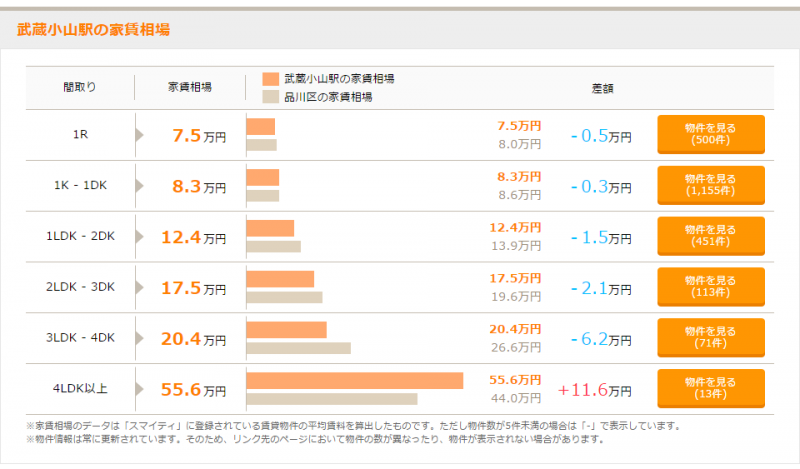Click the +11.6万円 difference value
The height and width of the screenshot is (469, 800).
(595, 390)
